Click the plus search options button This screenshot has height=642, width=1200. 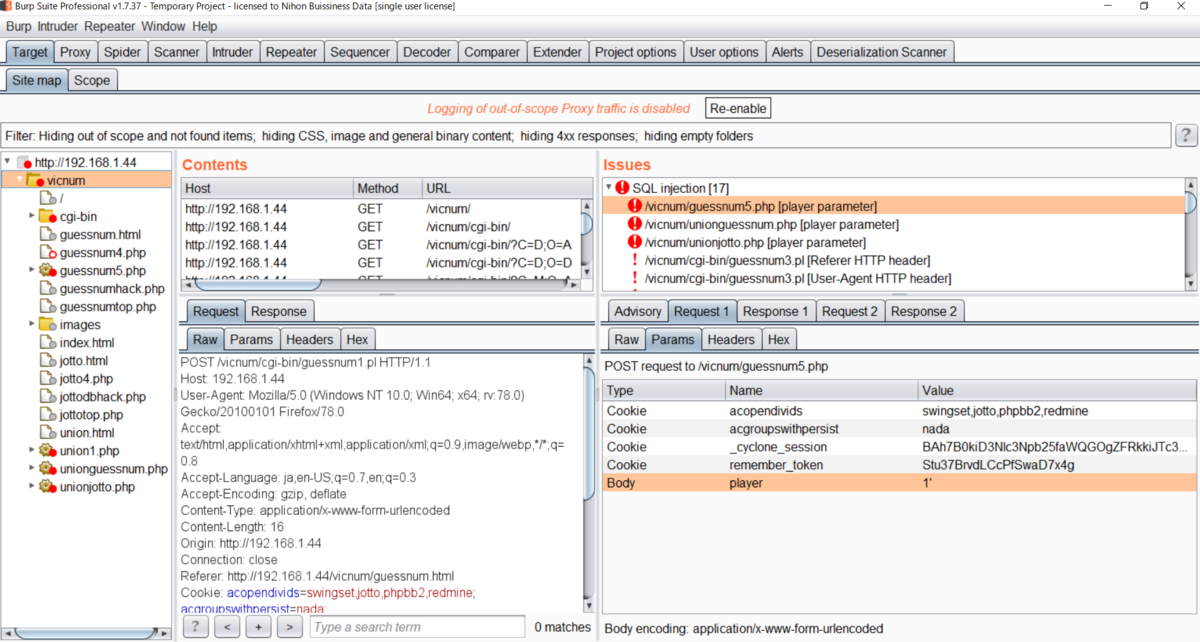click(x=258, y=627)
